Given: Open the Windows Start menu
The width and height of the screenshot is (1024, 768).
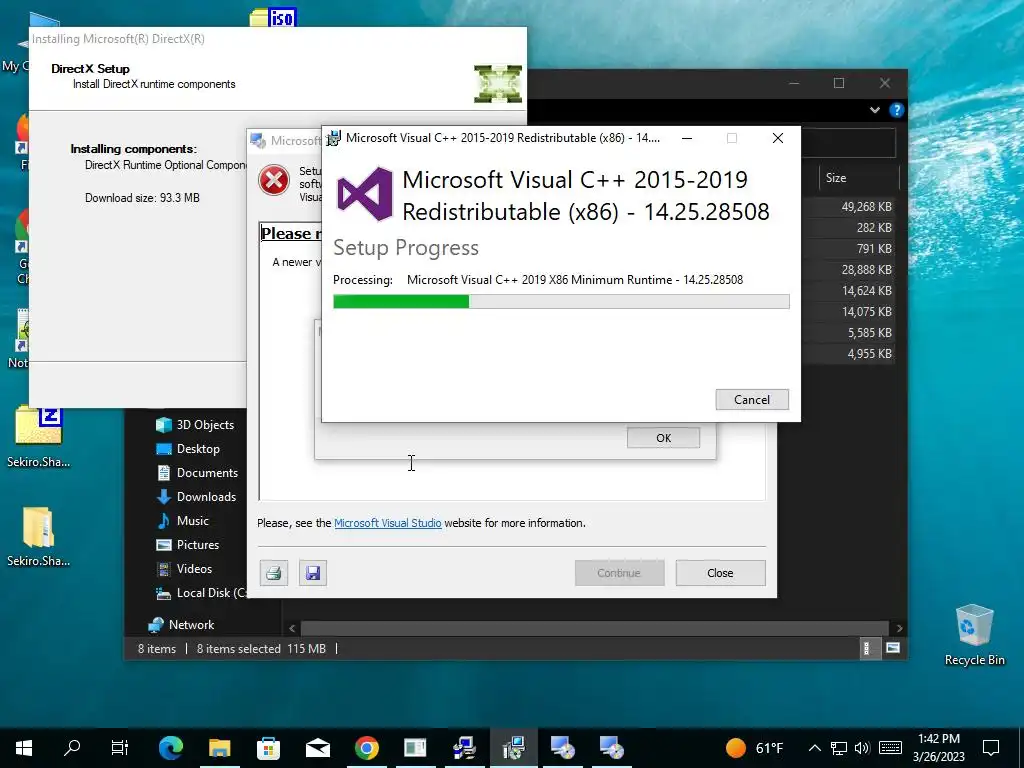Looking at the screenshot, I should pyautogui.click(x=24, y=748).
